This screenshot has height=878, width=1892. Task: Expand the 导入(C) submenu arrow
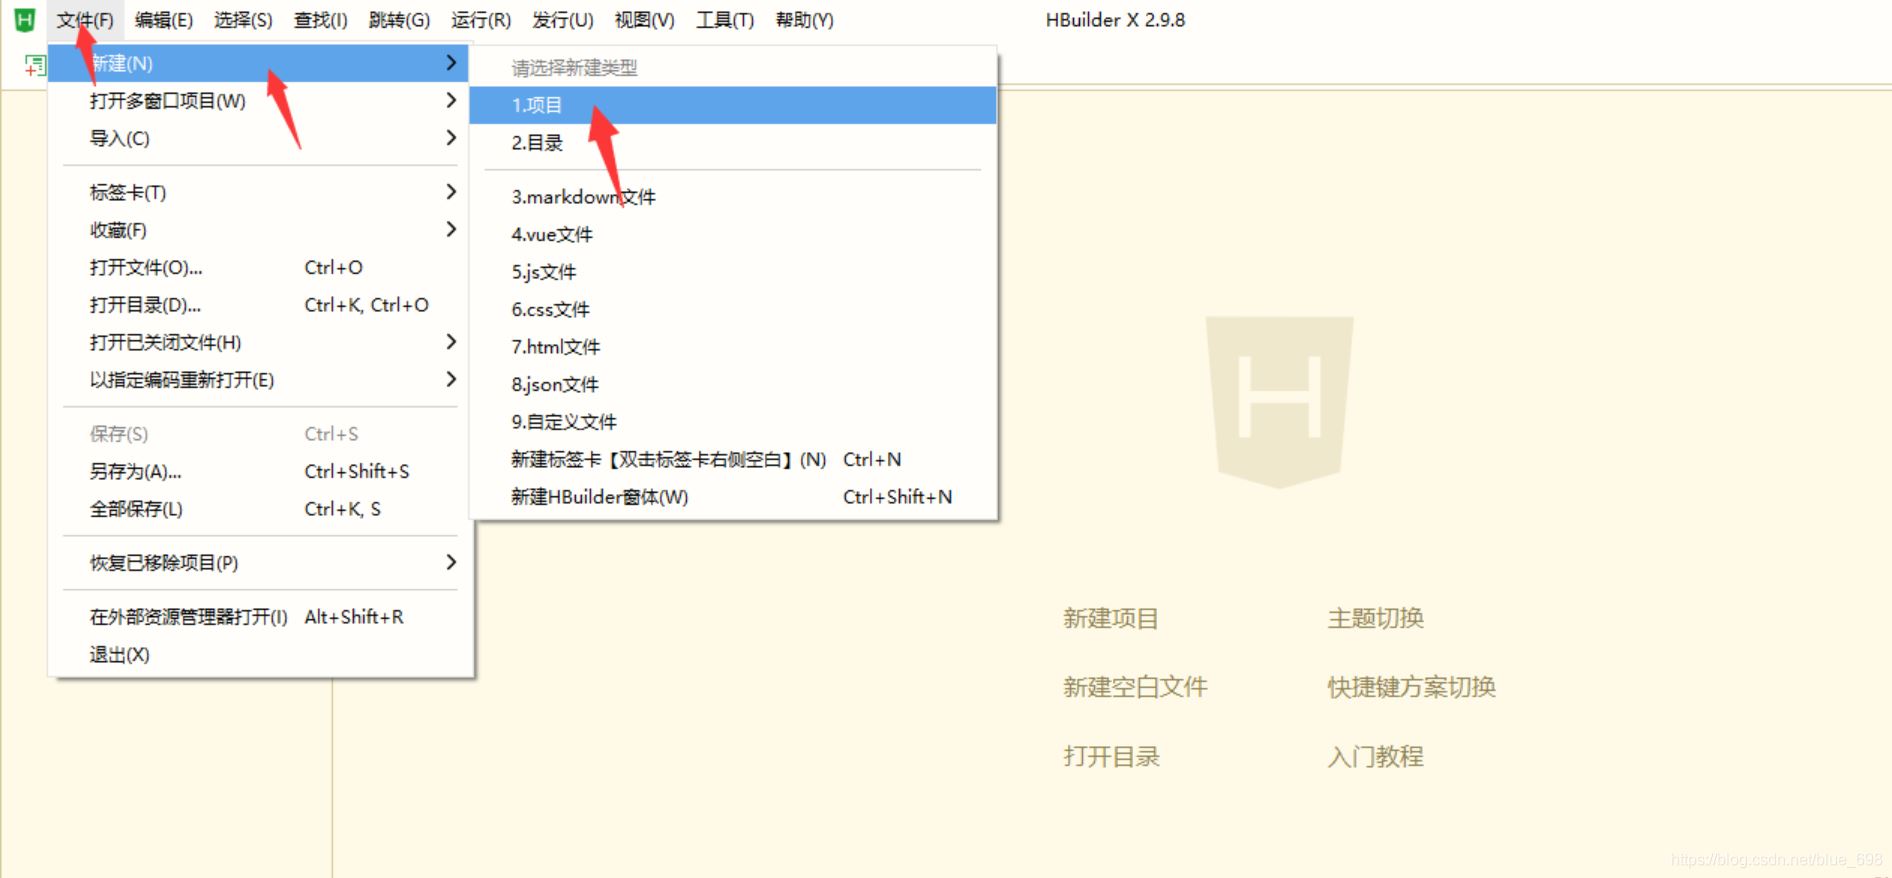tap(451, 137)
